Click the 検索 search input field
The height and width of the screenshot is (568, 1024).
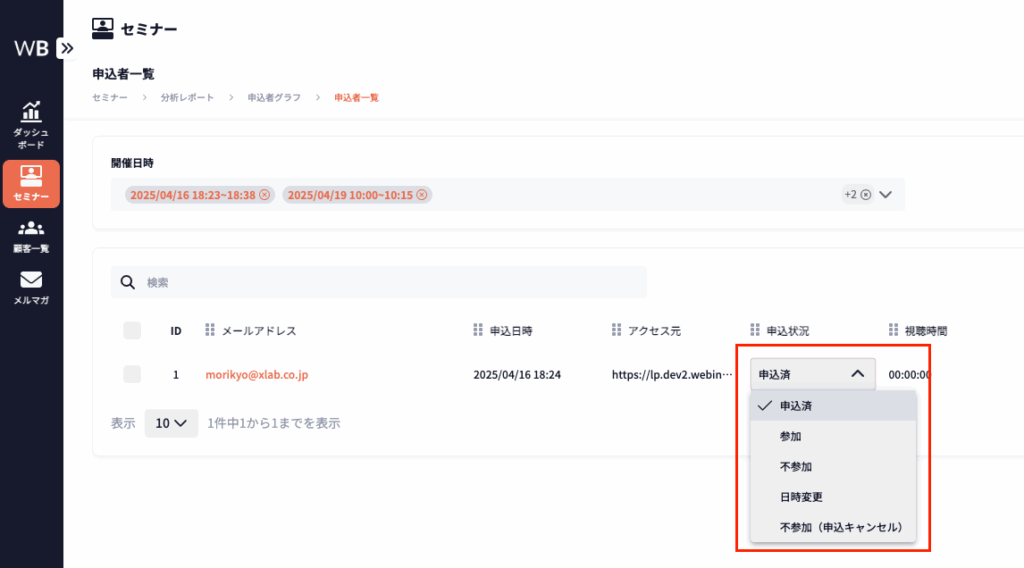(x=390, y=283)
